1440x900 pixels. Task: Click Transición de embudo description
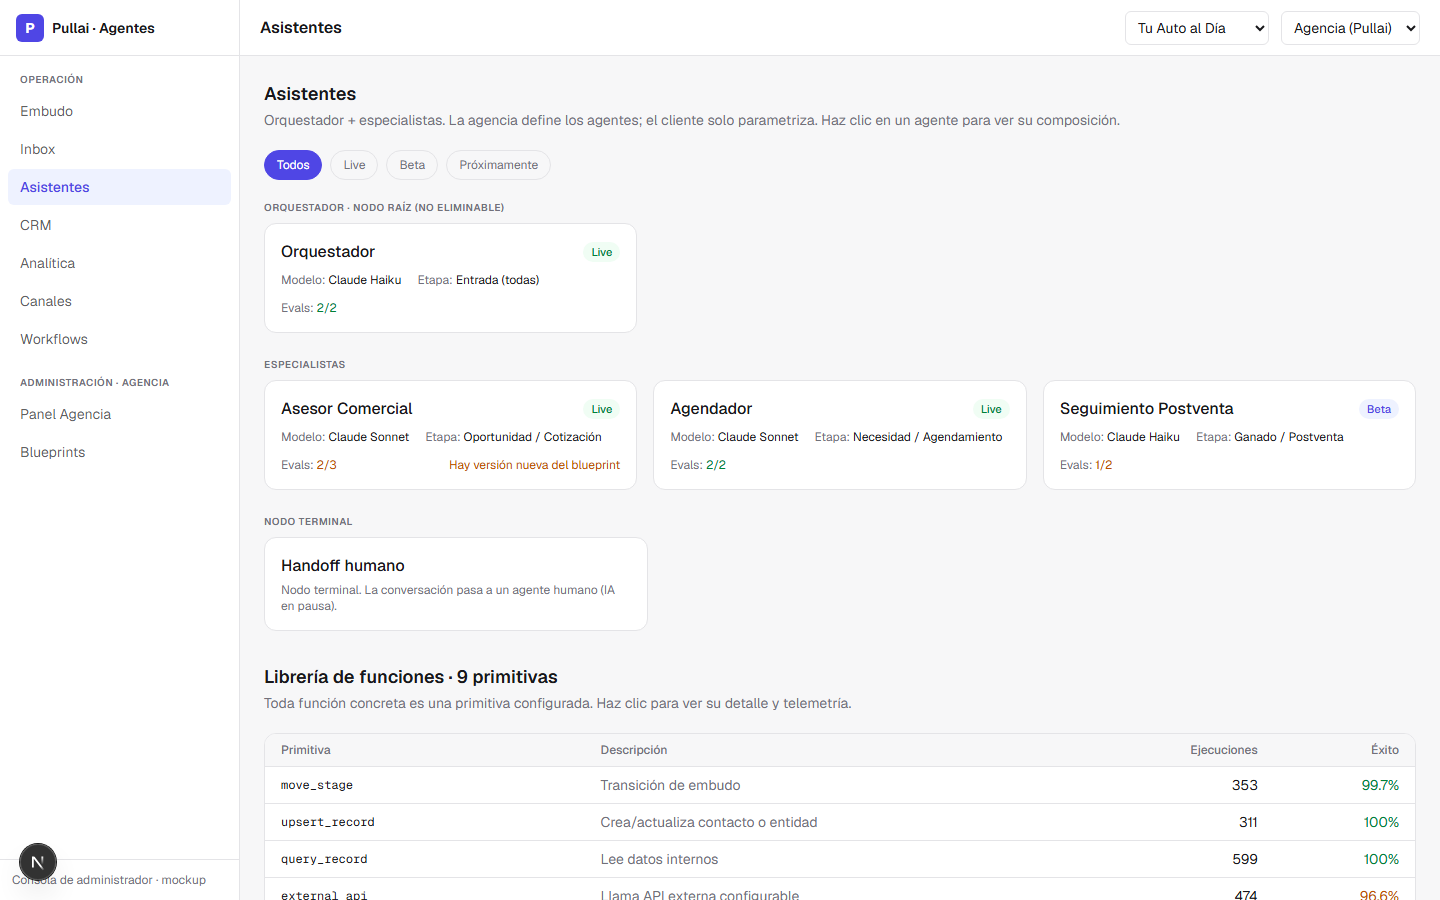[x=670, y=785]
